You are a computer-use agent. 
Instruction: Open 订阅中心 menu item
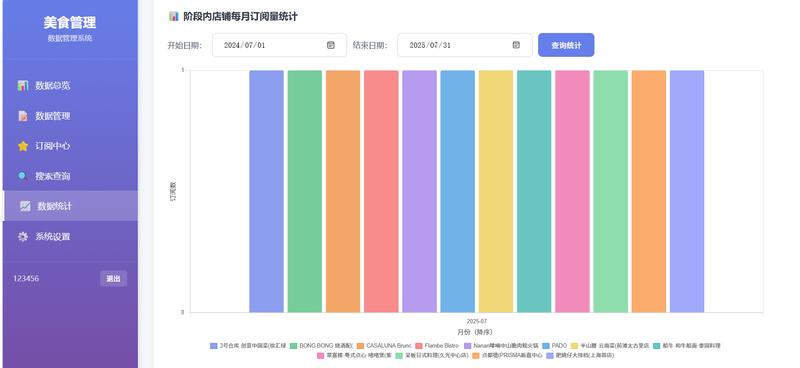click(x=70, y=146)
